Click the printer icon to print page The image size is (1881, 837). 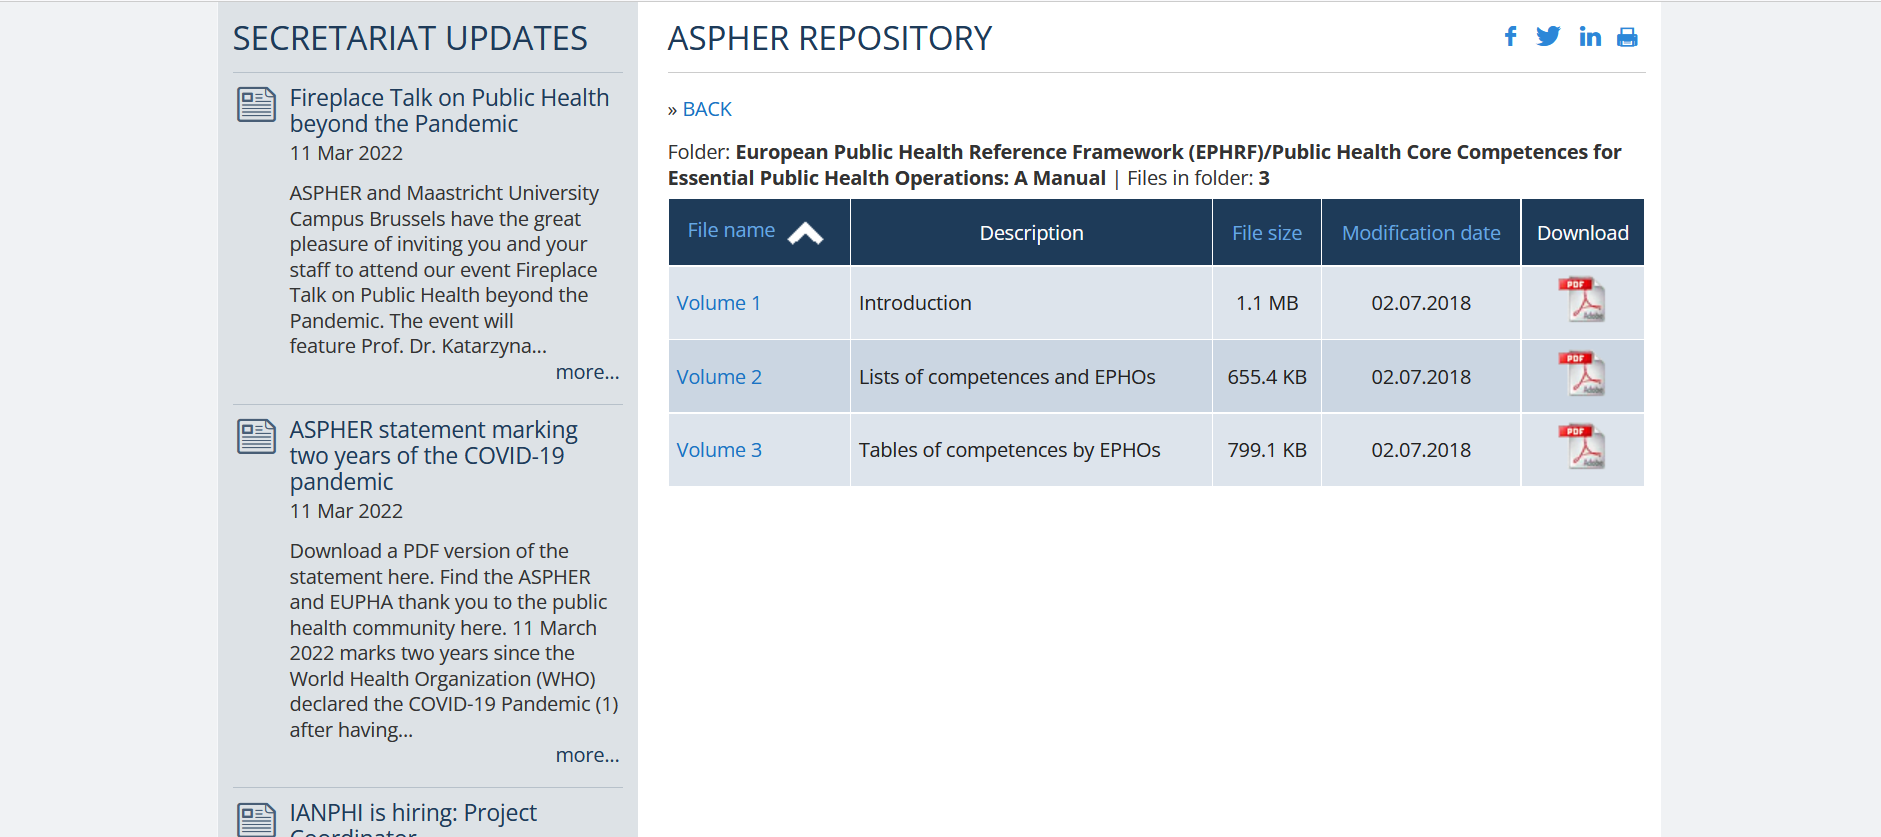(x=1627, y=38)
